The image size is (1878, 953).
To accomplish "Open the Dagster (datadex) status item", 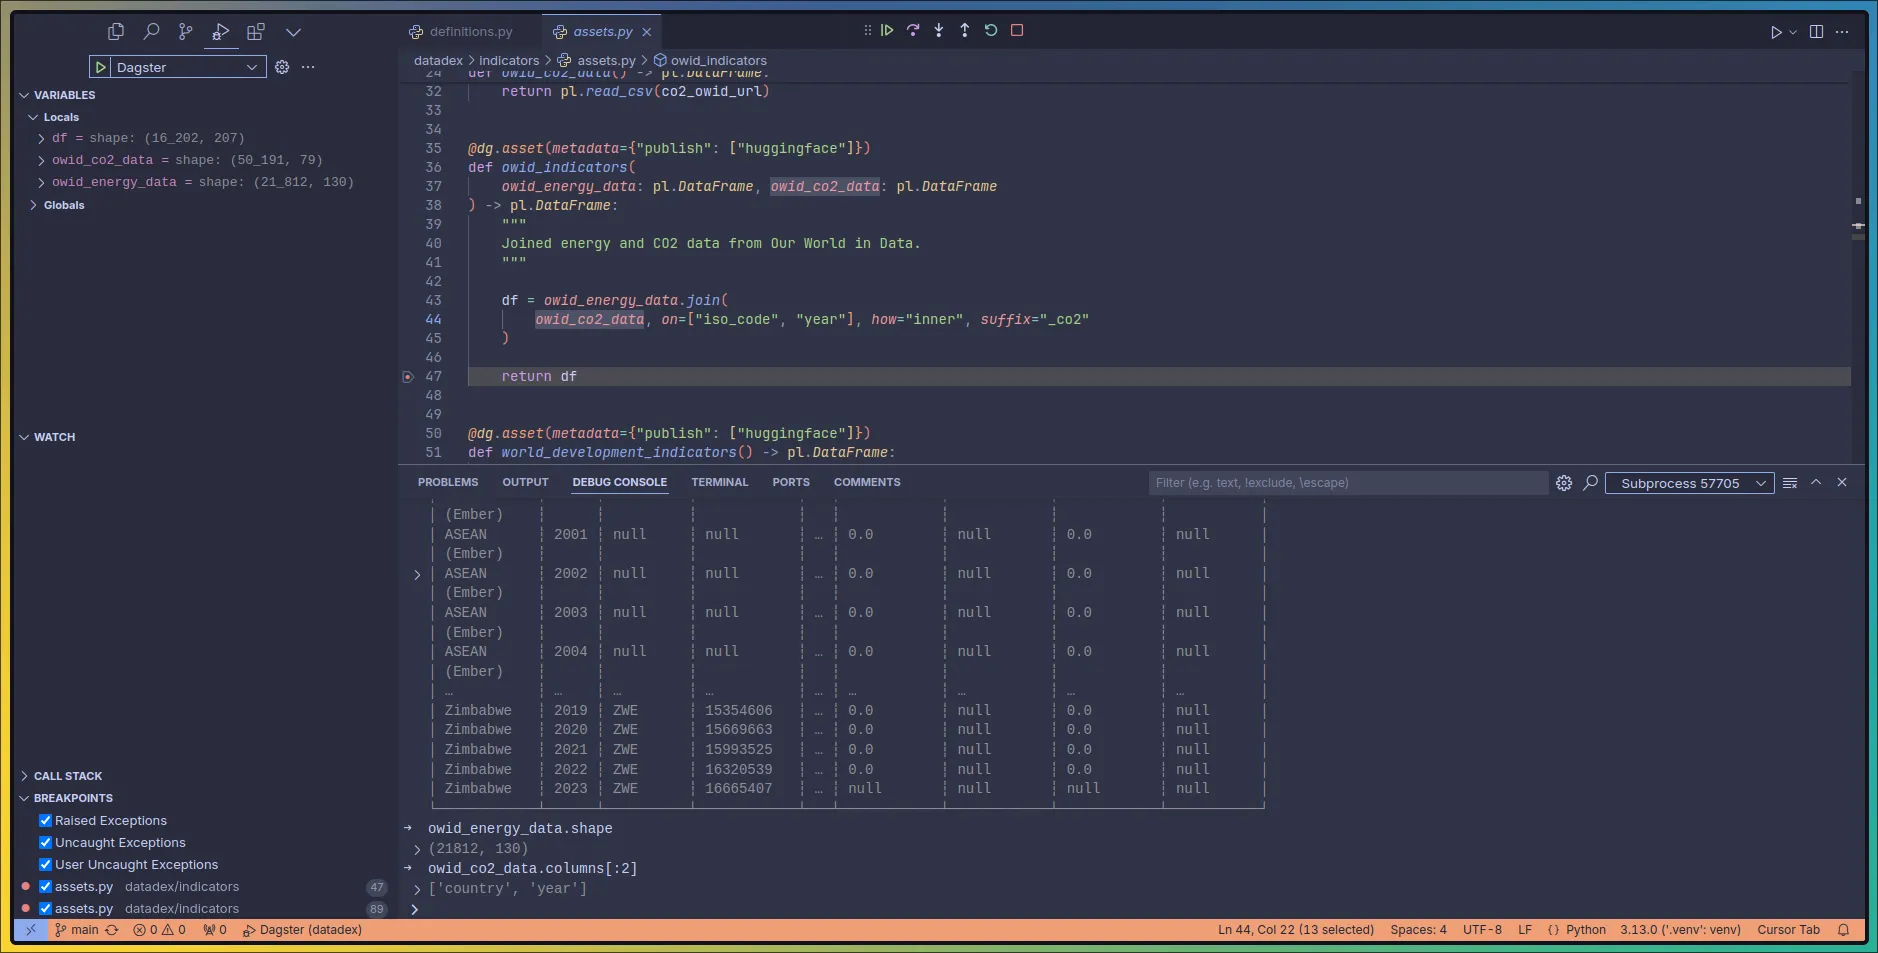I will 302,930.
